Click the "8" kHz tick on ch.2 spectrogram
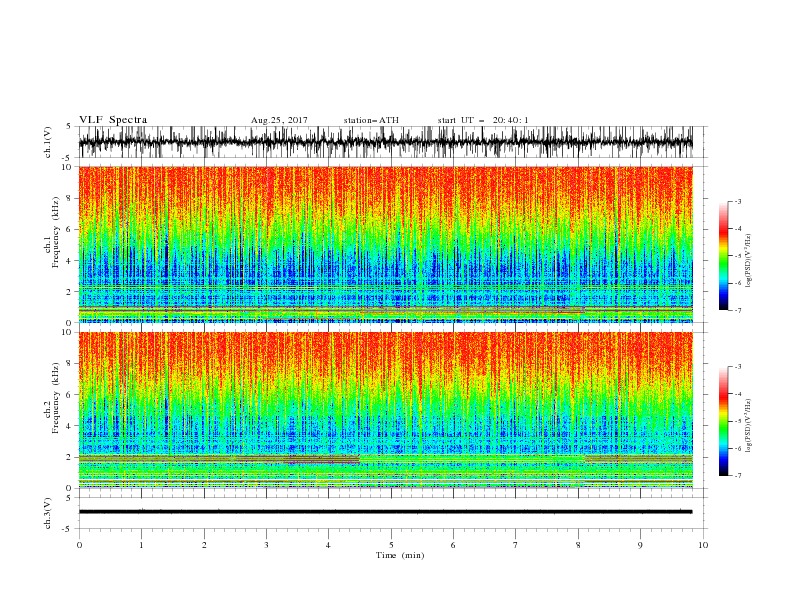Viewport: 792px width, 612px height. tap(71, 364)
